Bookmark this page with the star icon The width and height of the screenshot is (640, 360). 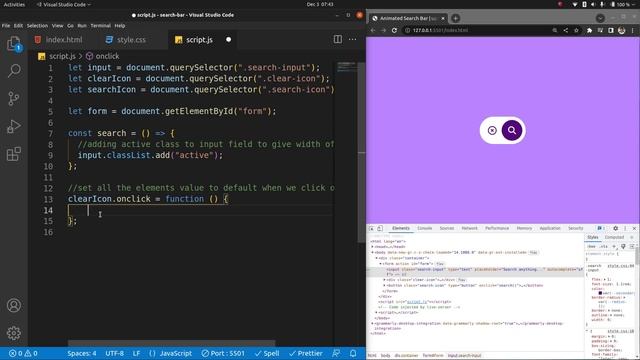[x=576, y=30]
